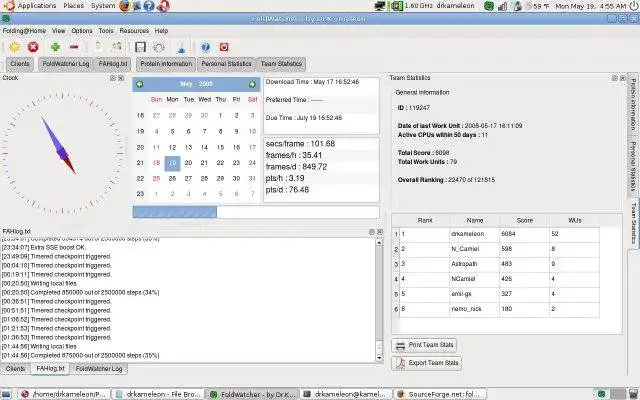Select the N_Camiel name cell

[x=474, y=249]
